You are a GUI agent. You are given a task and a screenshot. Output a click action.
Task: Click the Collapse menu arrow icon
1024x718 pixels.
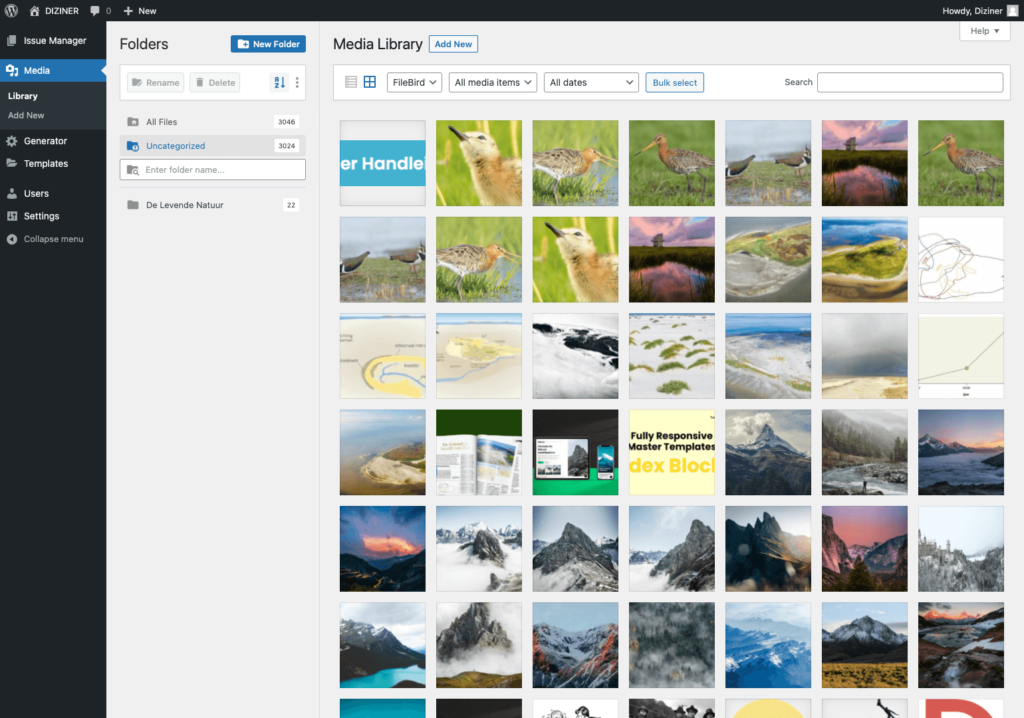click(x=12, y=239)
